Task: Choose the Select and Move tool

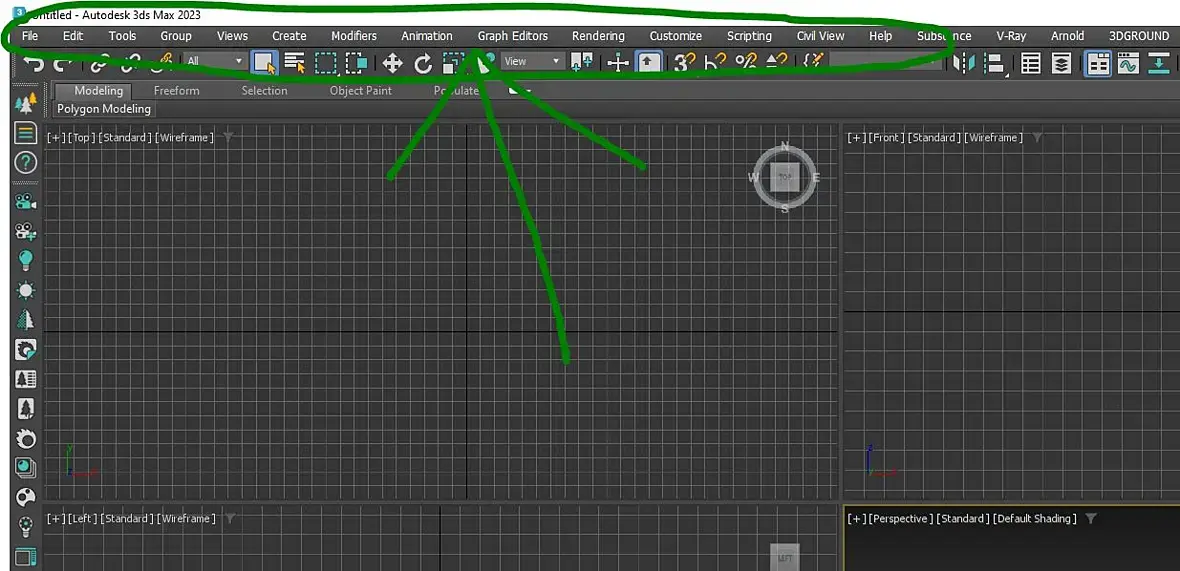Action: click(392, 63)
